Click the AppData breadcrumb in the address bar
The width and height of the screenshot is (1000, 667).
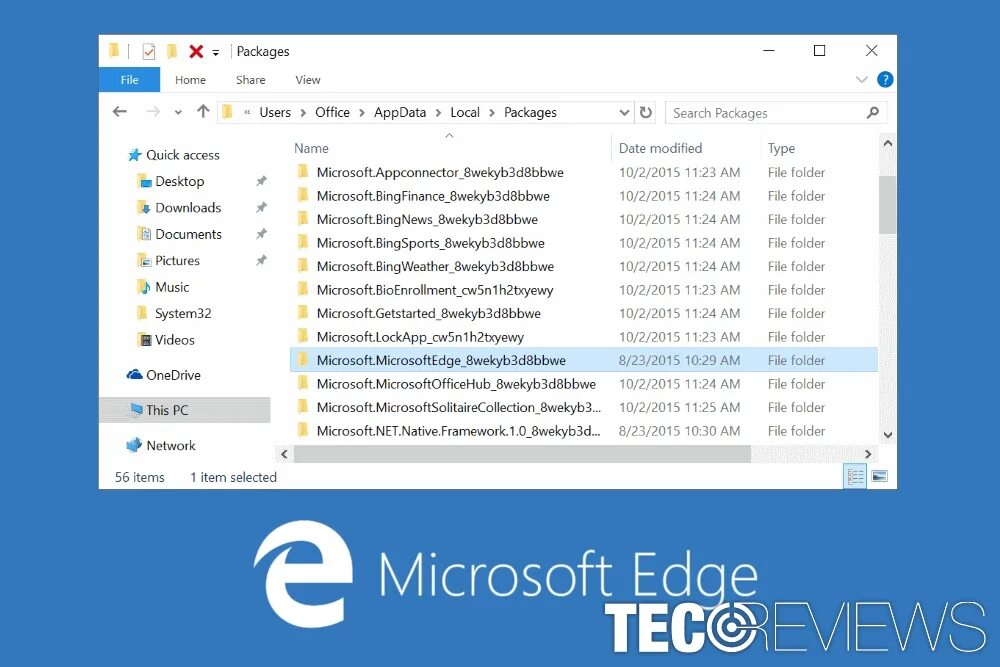click(400, 112)
